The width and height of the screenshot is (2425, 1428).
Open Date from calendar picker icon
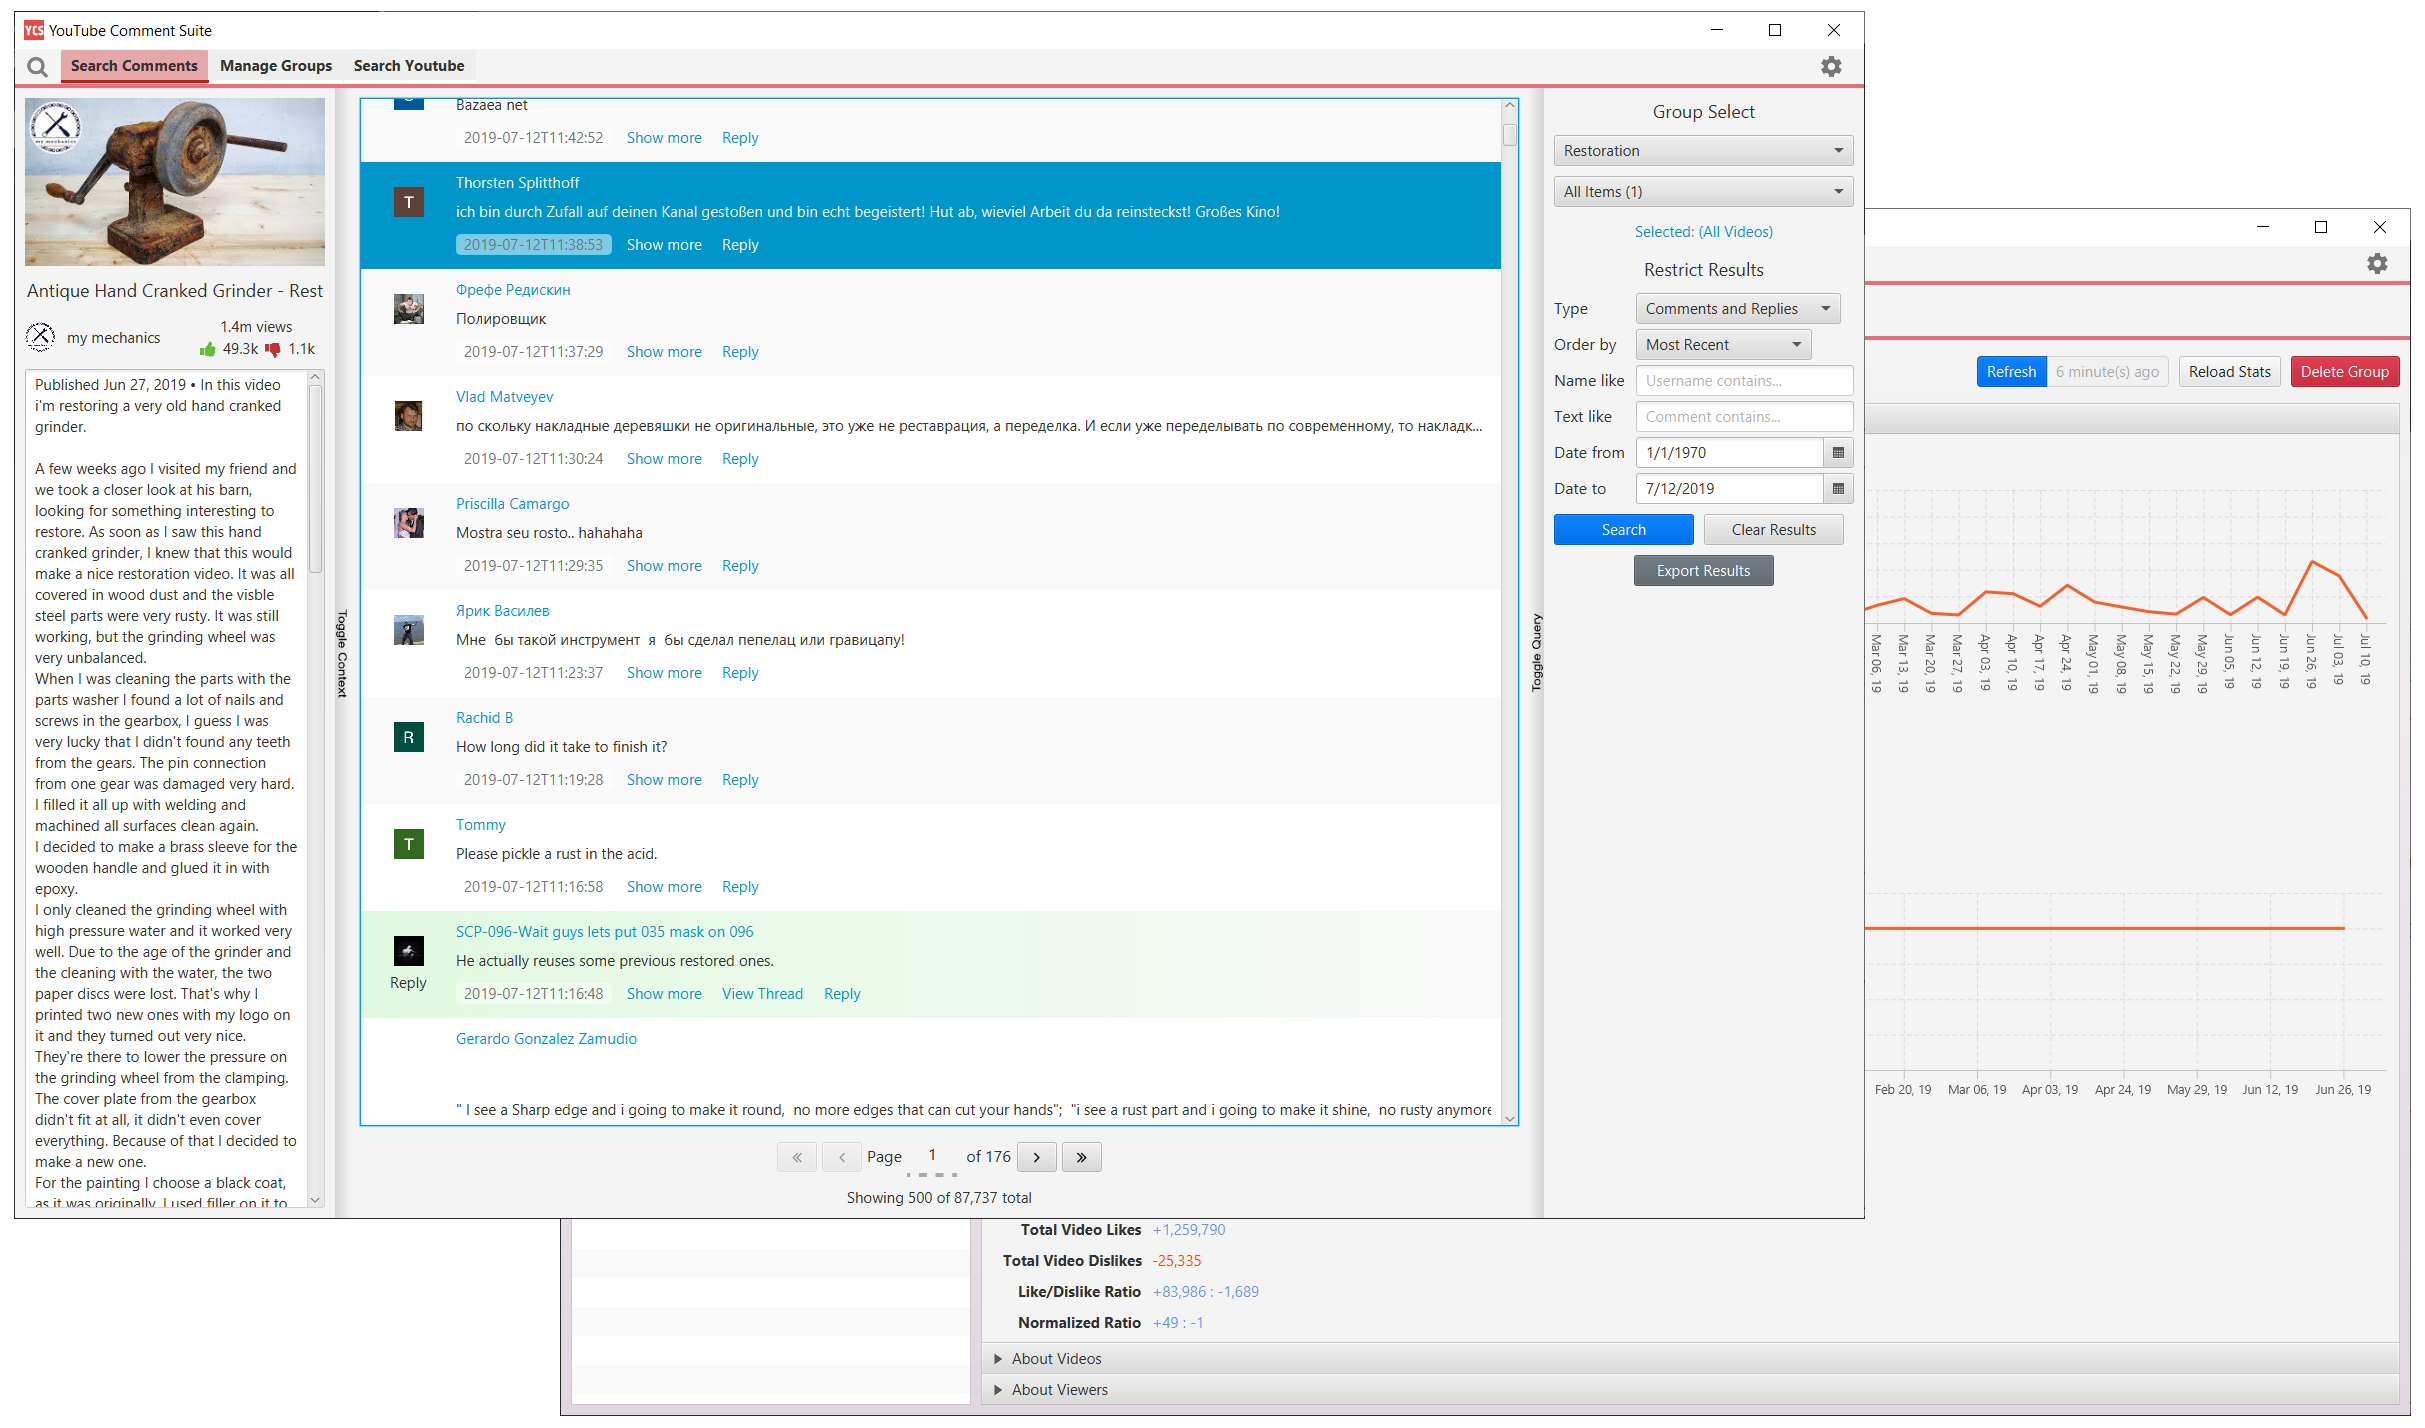(x=1838, y=453)
